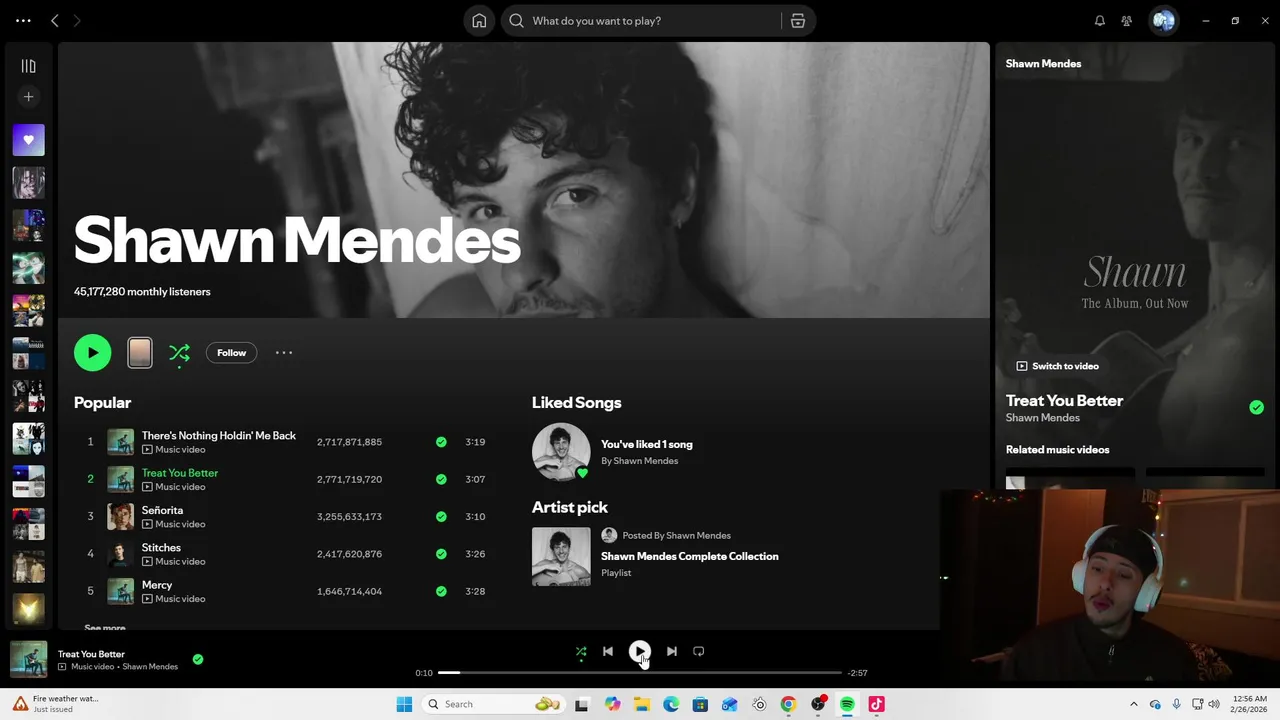1280x720 pixels.
Task: Switch to video in Now Playing panel
Action: (1058, 366)
